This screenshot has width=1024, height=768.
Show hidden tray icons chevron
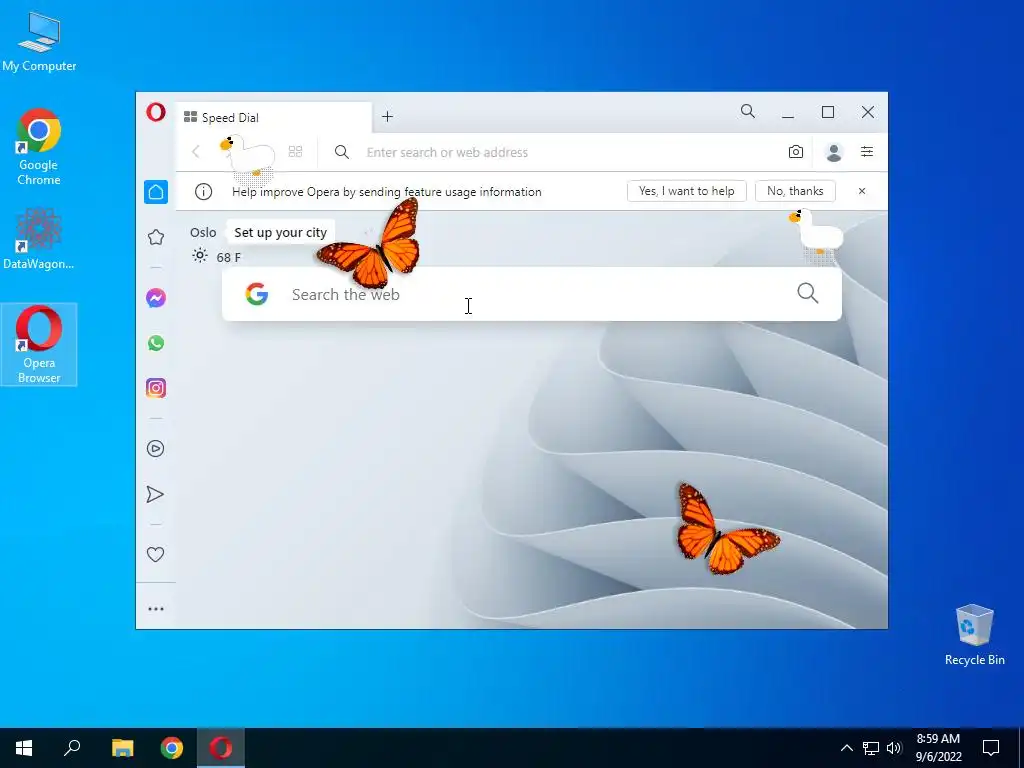[846, 748]
